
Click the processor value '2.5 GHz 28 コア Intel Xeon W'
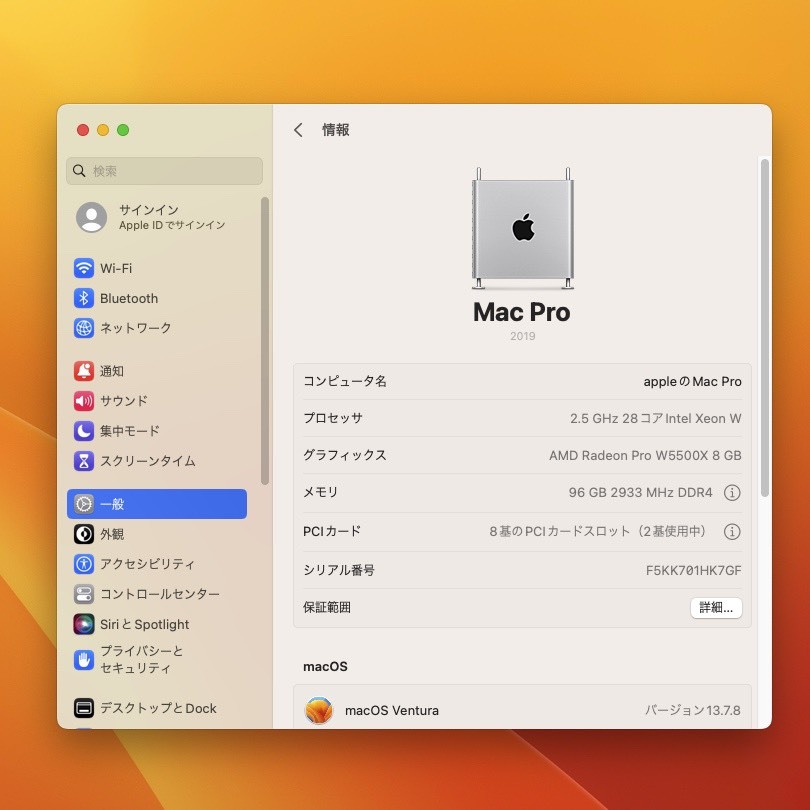point(656,418)
